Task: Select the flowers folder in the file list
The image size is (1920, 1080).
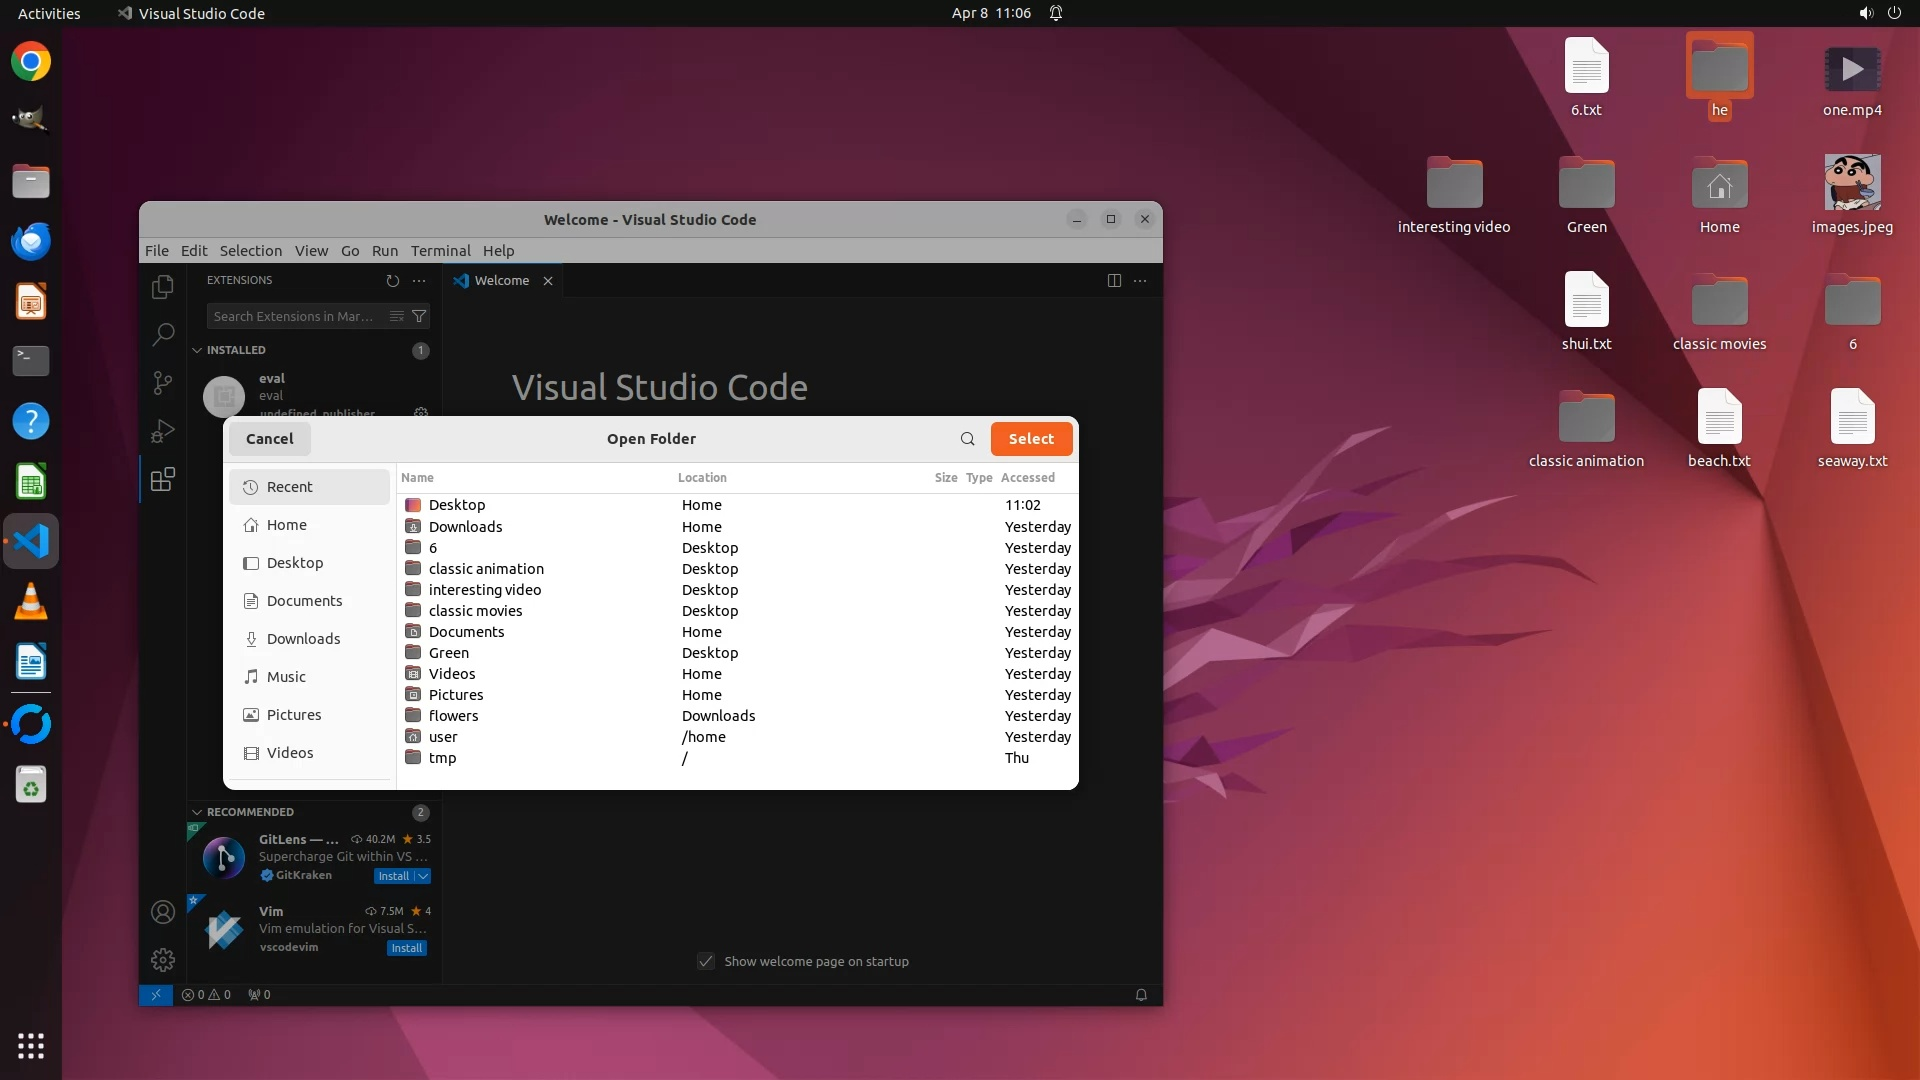Action: [453, 716]
